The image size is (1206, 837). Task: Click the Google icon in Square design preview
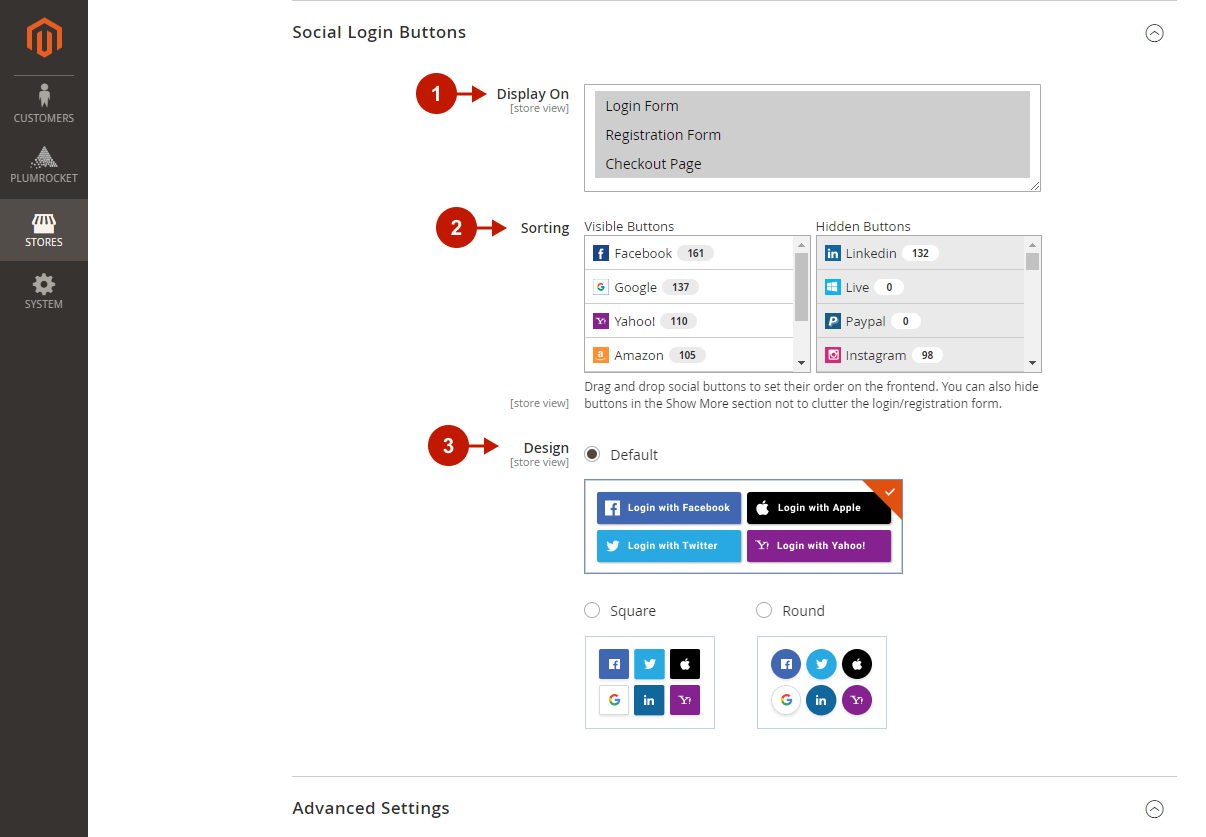tap(614, 700)
